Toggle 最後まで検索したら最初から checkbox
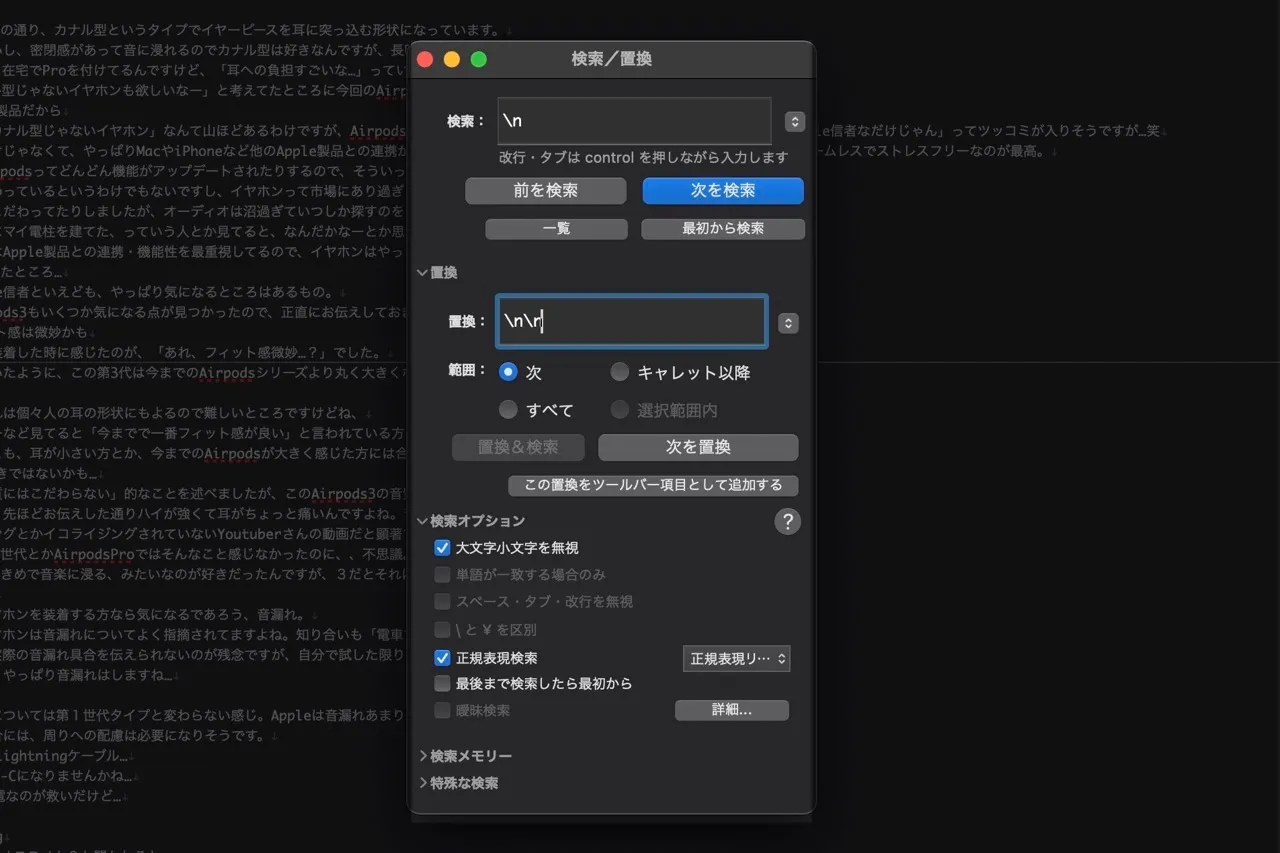The width and height of the screenshot is (1280, 853). pos(442,684)
